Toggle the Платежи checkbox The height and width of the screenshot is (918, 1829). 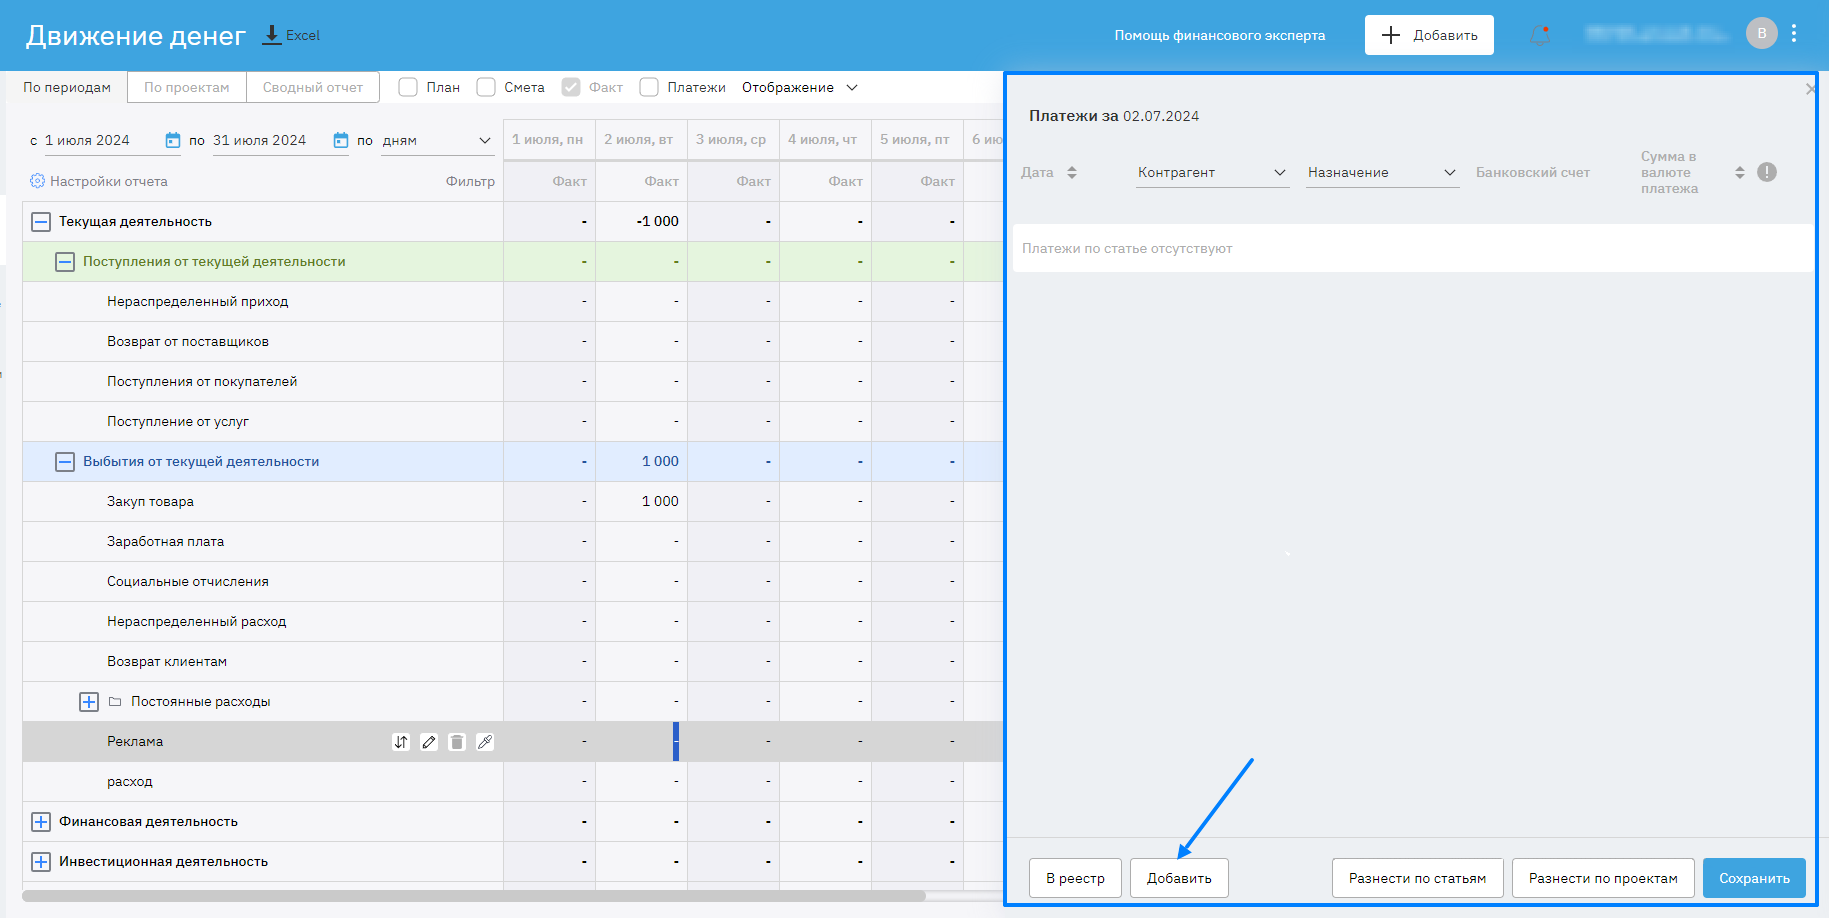649,87
